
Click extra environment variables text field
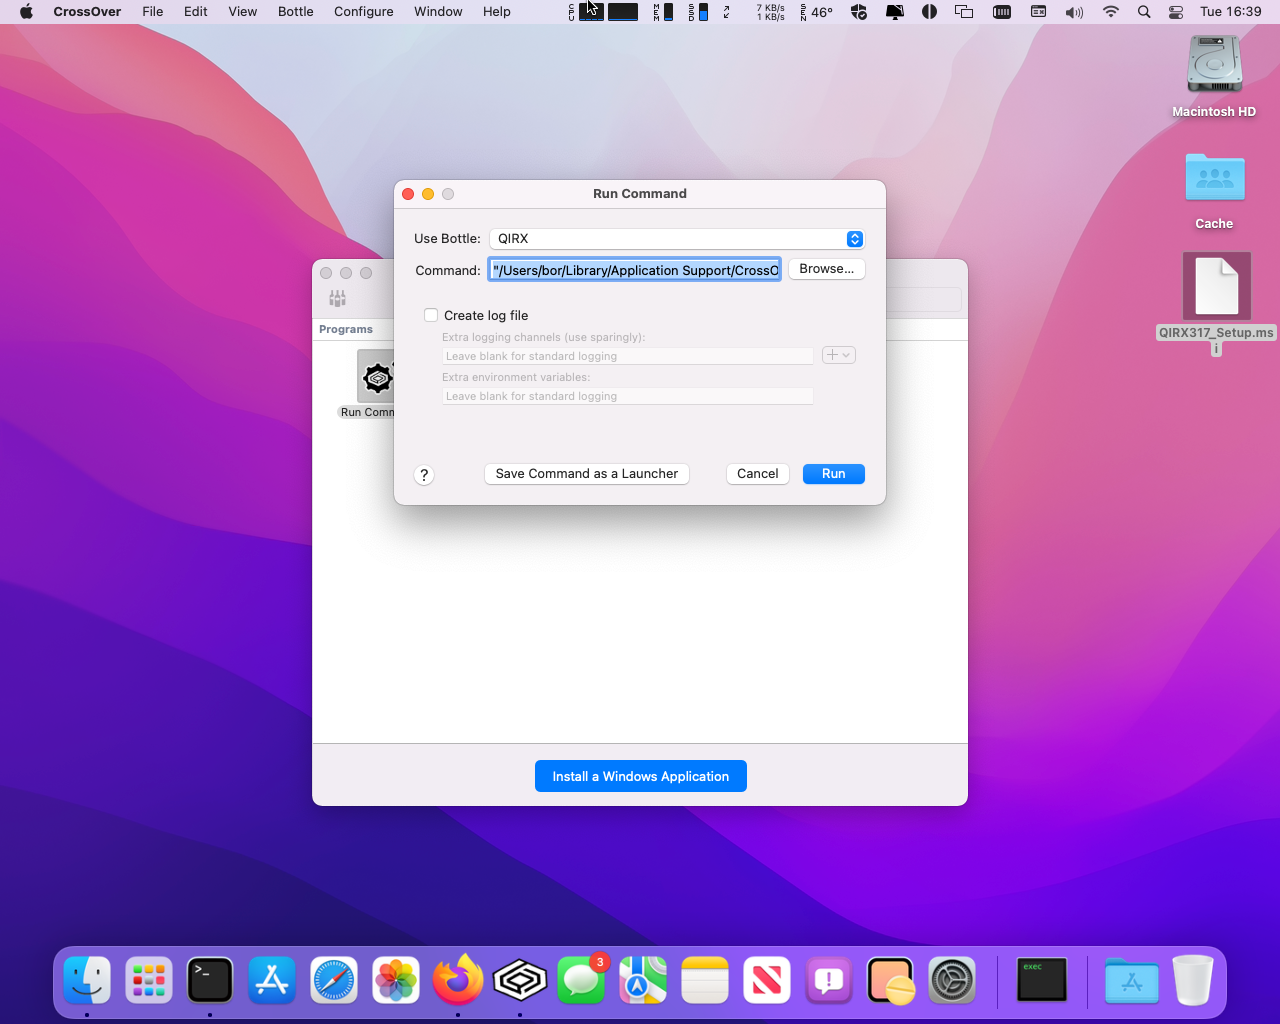pyautogui.click(x=628, y=396)
